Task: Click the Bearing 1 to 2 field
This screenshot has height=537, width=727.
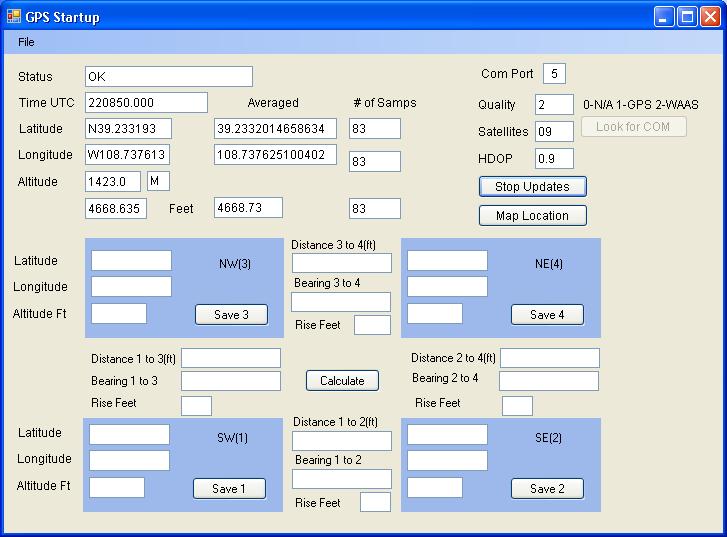Action: tap(342, 479)
